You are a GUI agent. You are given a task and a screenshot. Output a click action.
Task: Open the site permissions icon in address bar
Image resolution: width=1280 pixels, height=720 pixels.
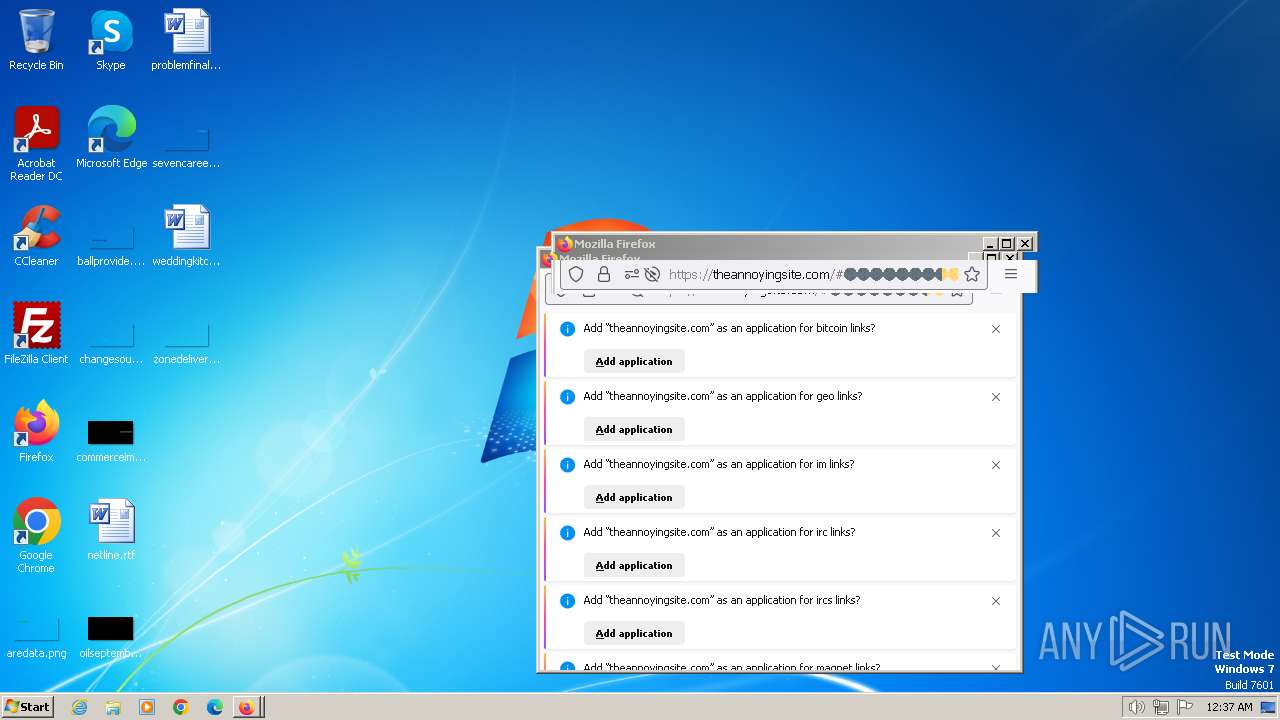click(x=631, y=274)
